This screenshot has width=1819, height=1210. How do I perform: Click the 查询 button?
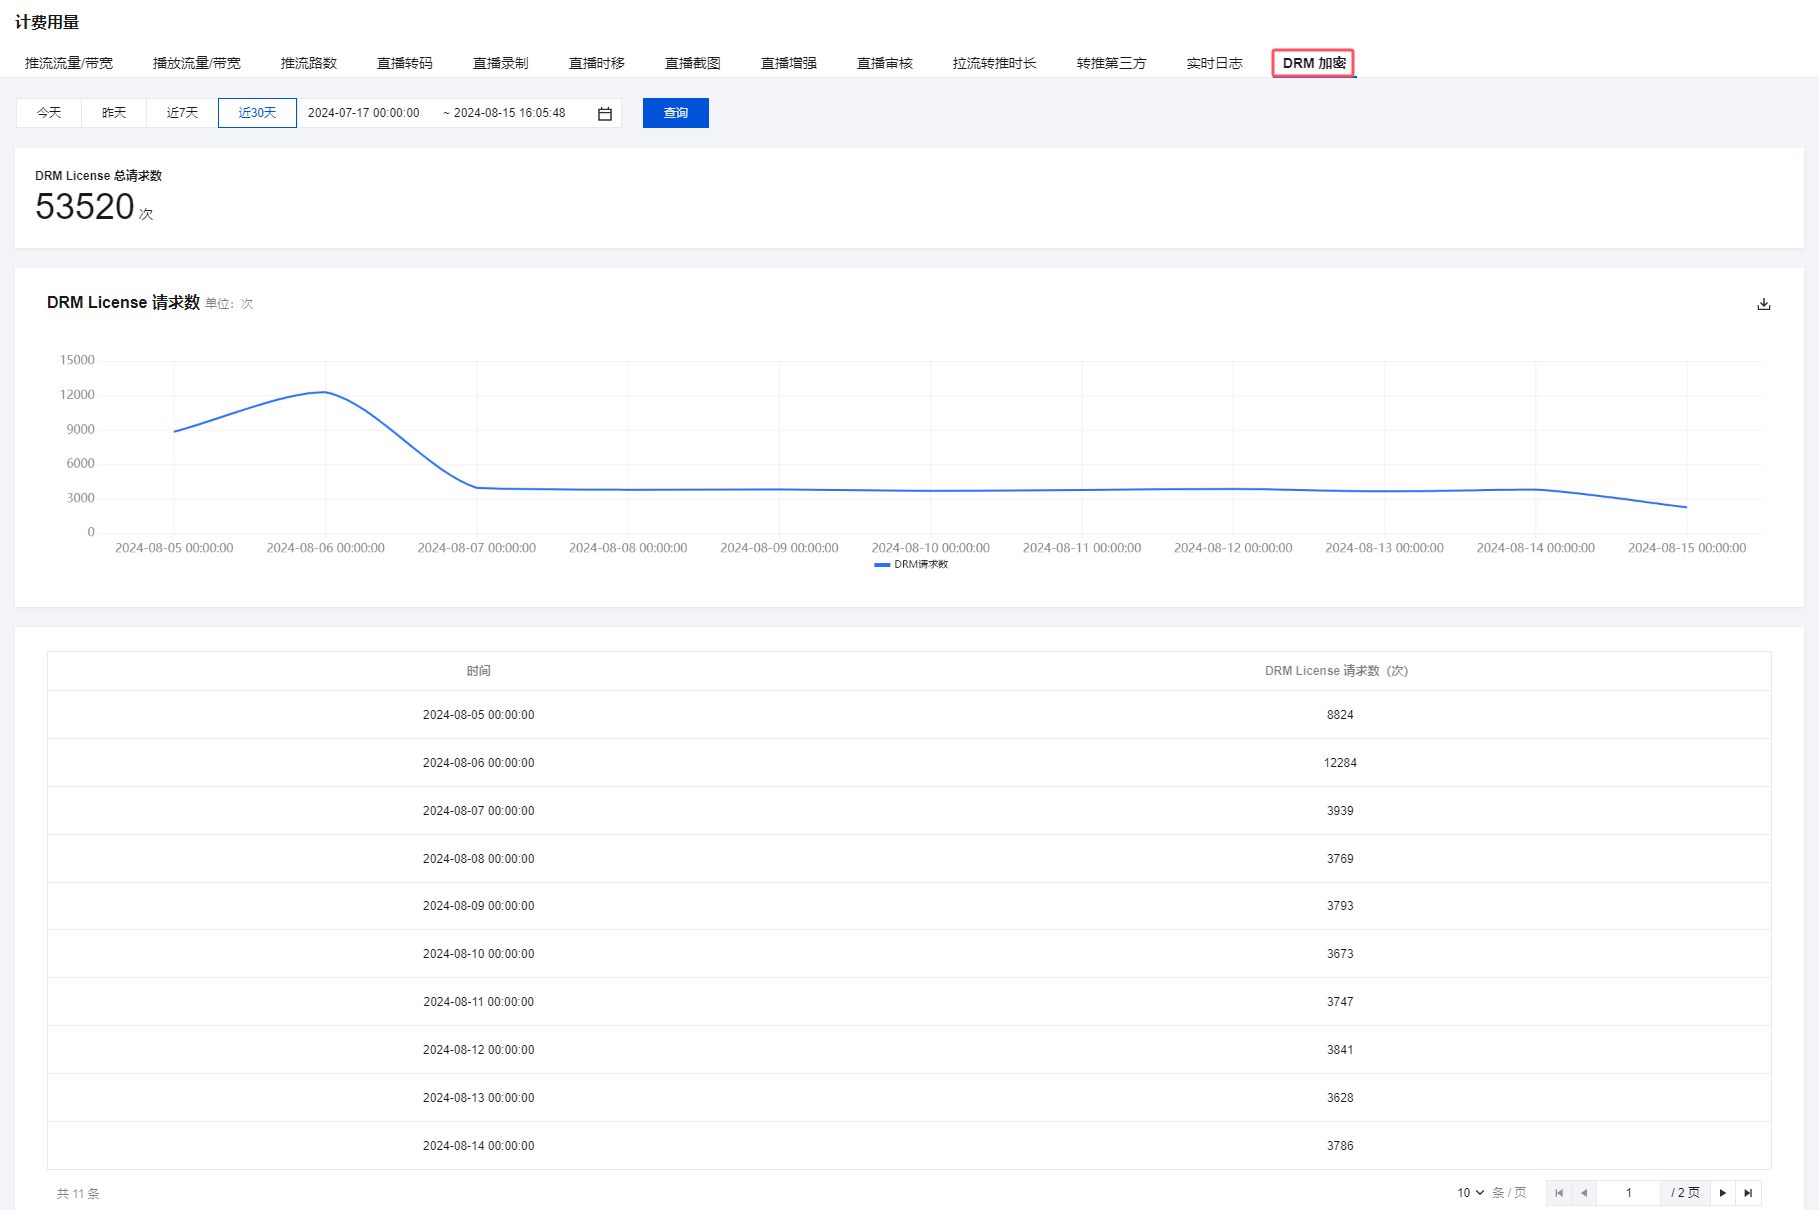(x=676, y=113)
